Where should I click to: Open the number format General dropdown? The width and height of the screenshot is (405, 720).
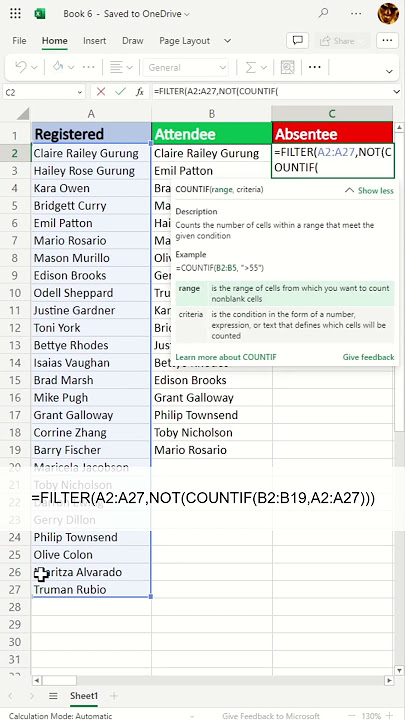pos(186,68)
